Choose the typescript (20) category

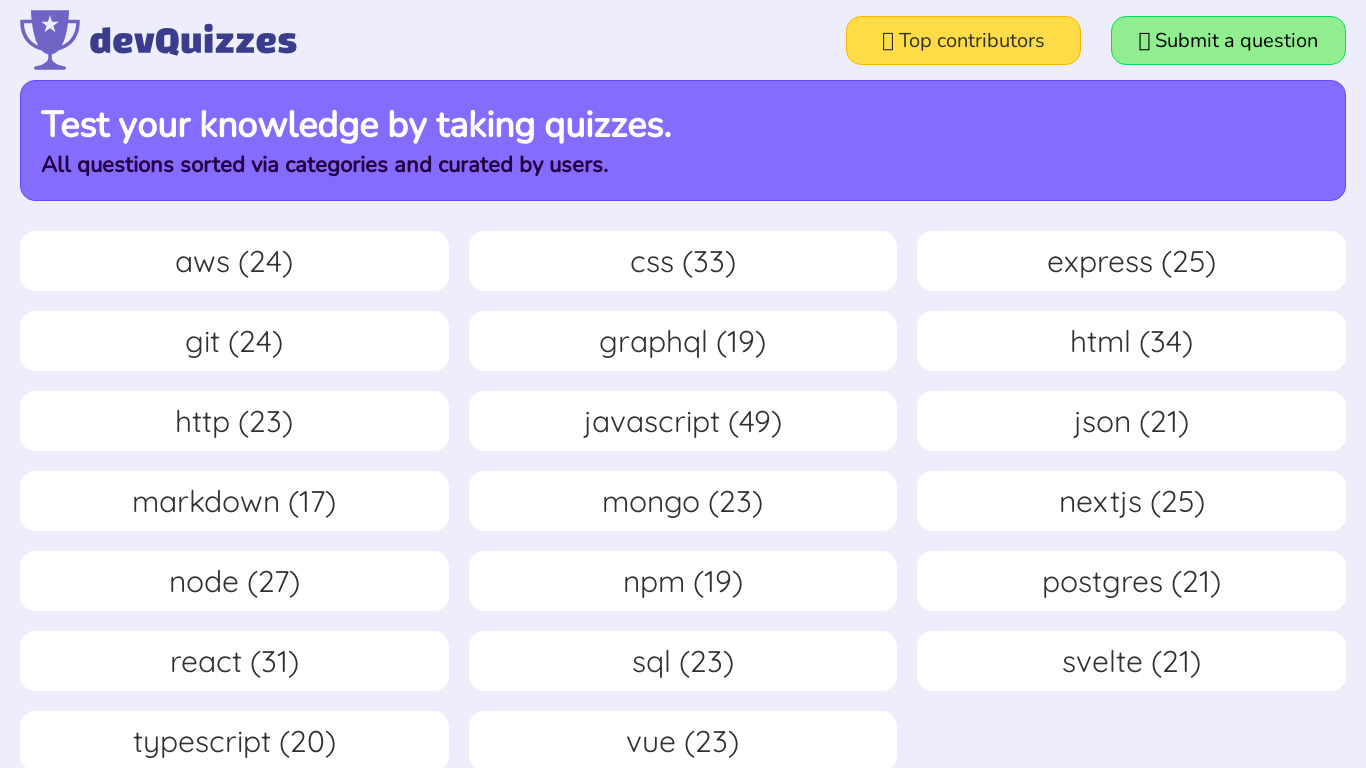tap(234, 741)
